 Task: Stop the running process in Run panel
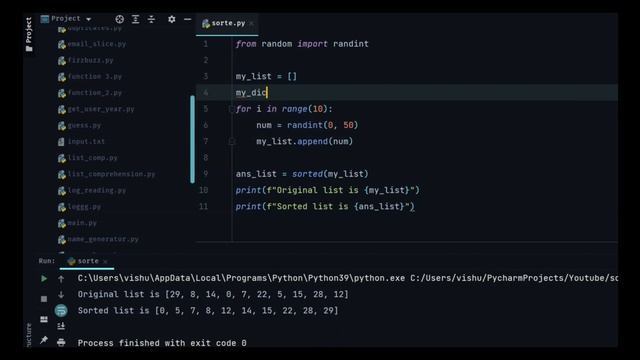(44, 299)
